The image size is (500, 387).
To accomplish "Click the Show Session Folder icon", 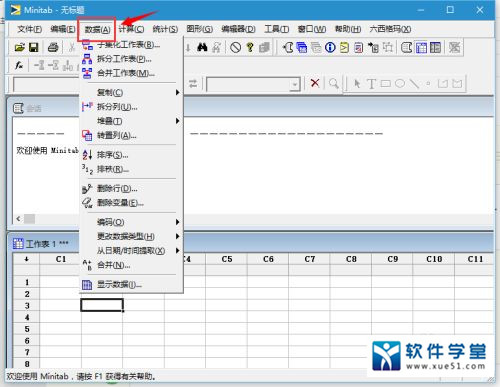I will point(288,48).
